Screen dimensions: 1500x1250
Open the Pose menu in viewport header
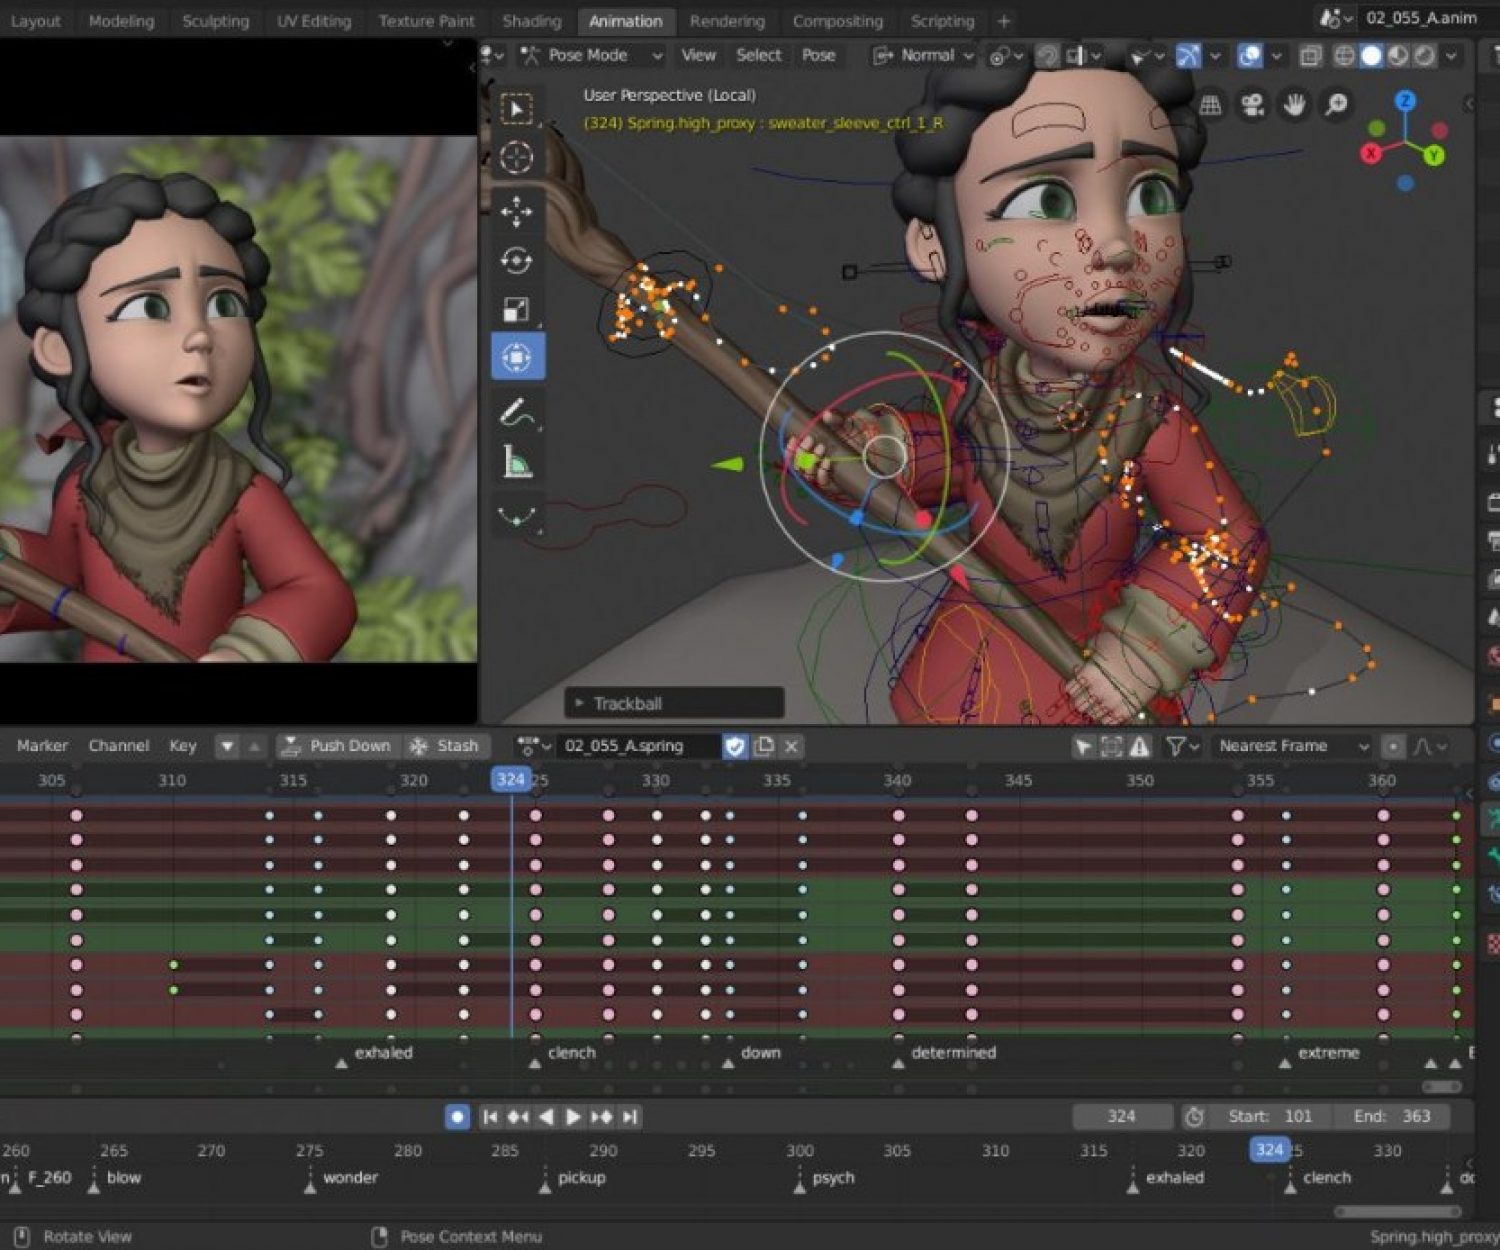(818, 56)
